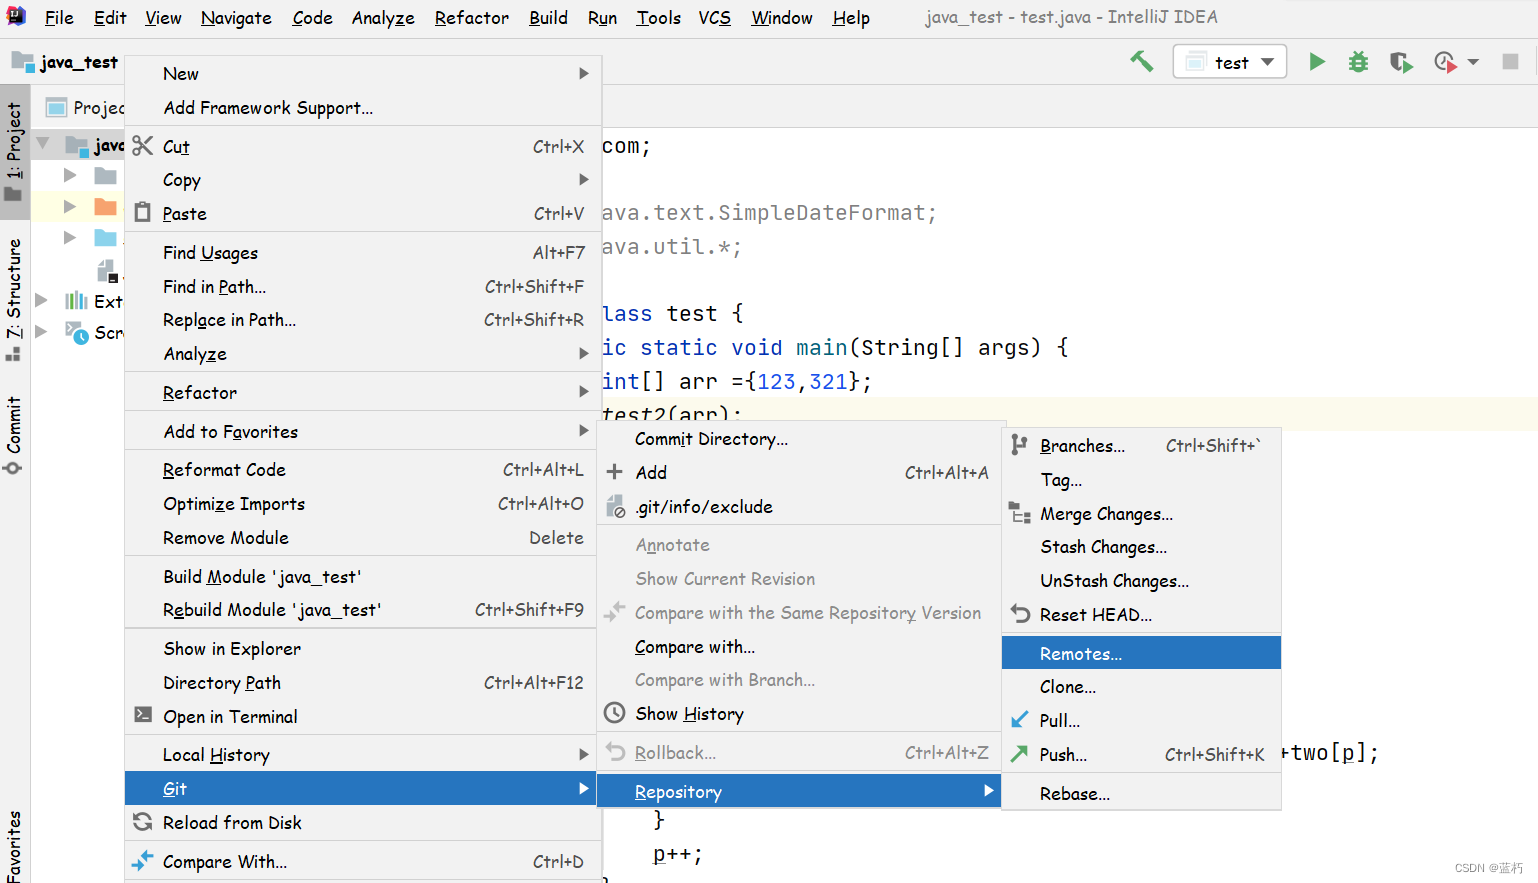Click the Push arrow icon
Viewport: 1538px width, 883px height.
tap(1019, 754)
